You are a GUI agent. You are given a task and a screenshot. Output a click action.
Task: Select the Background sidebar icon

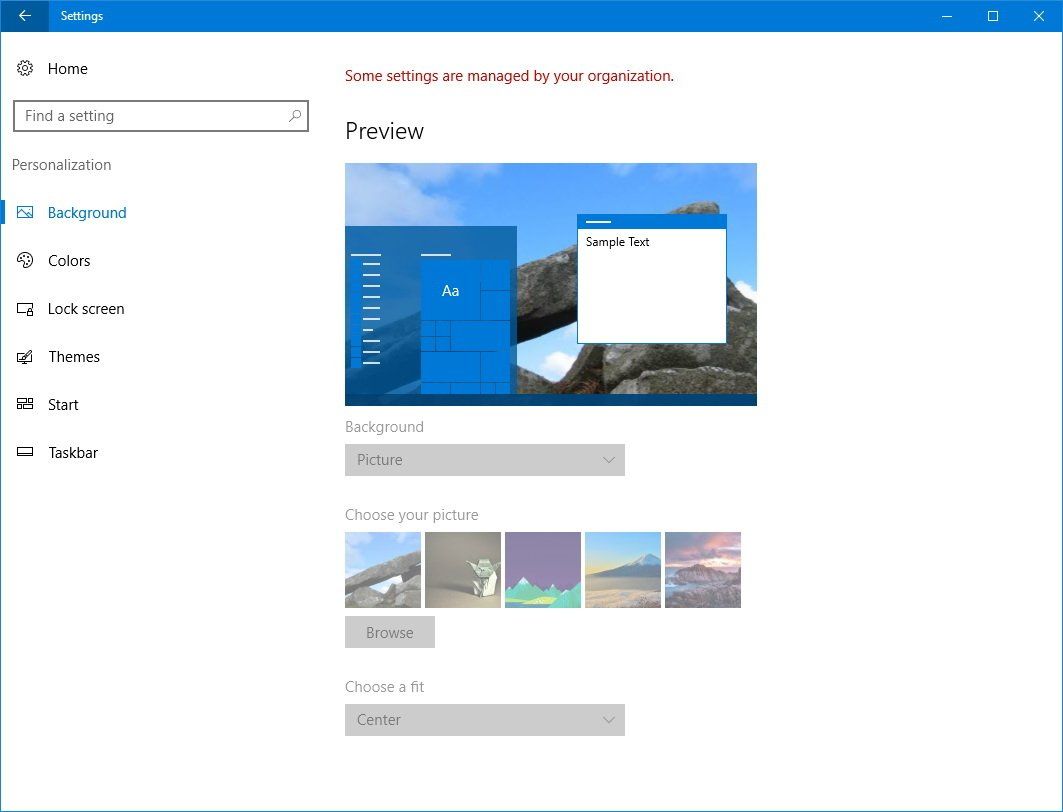click(25, 212)
